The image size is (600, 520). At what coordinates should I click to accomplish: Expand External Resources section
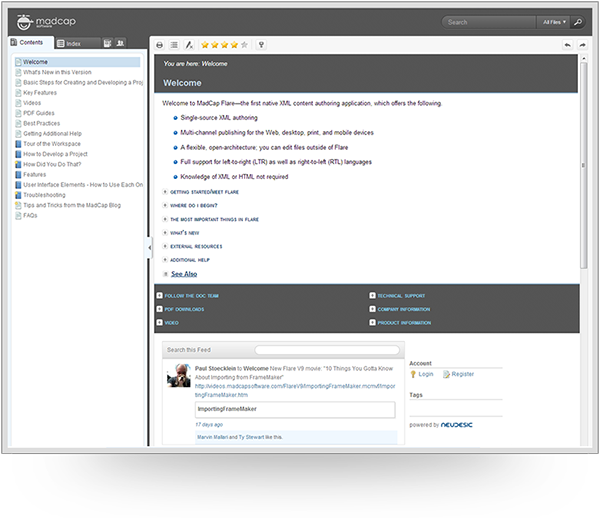pos(192,246)
